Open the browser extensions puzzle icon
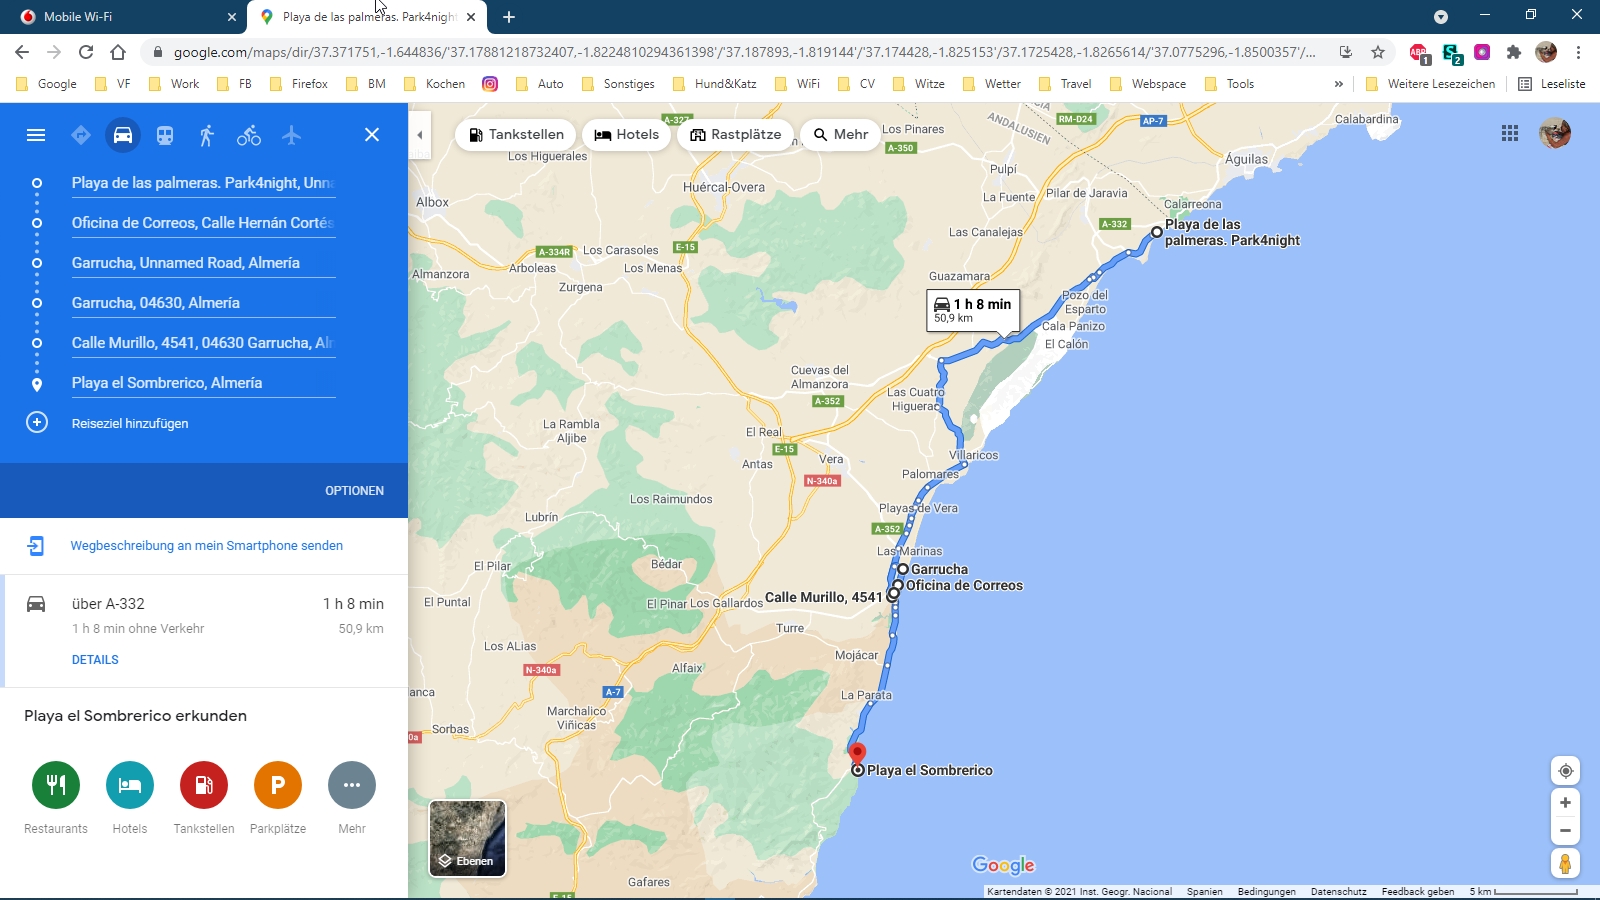1600x900 pixels. (1514, 52)
